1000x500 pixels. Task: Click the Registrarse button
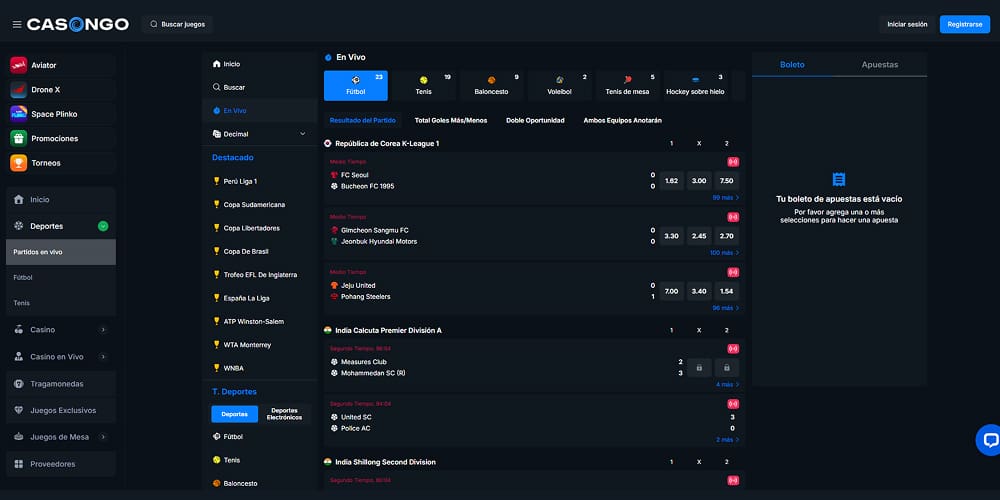[965, 24]
